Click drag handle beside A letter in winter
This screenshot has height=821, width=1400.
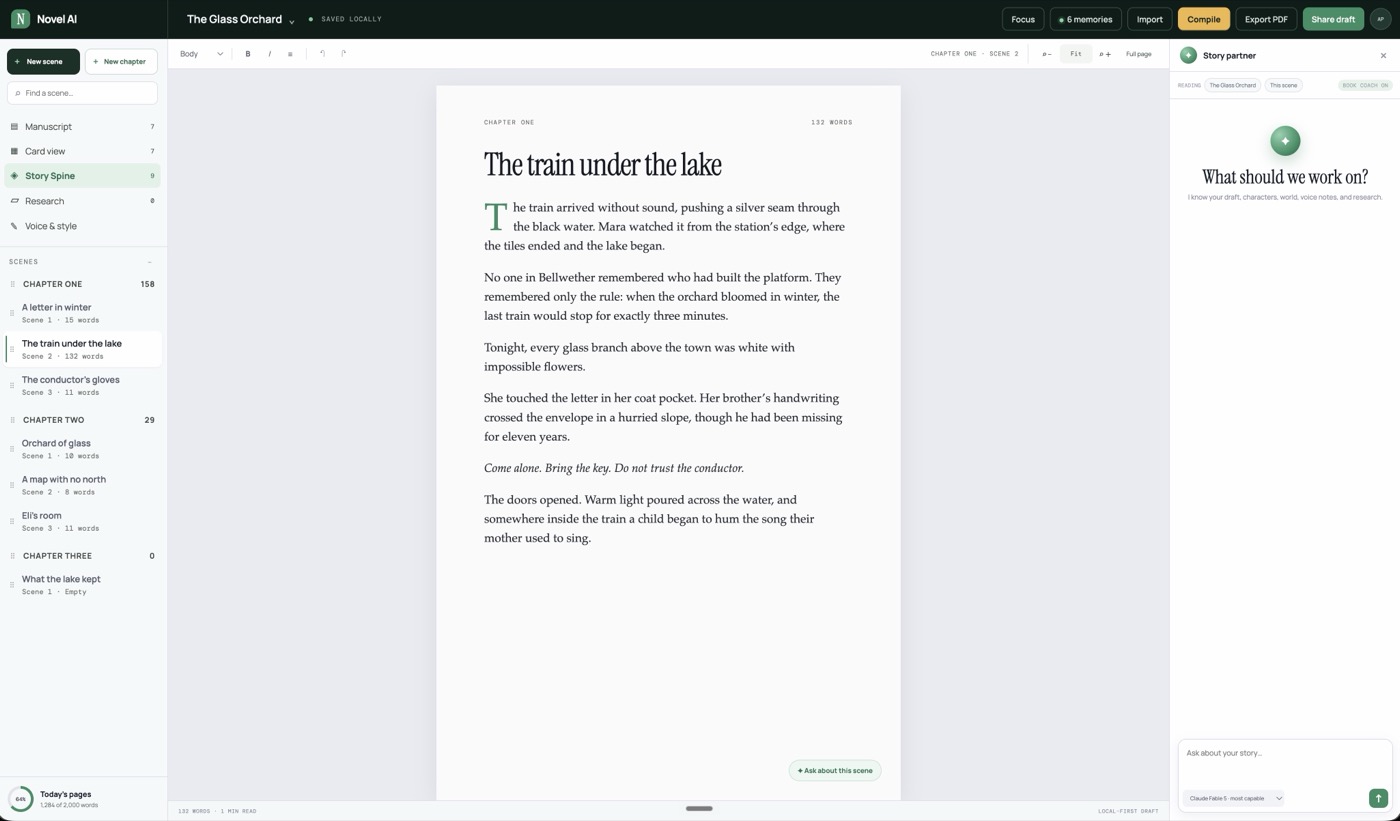pyautogui.click(x=12, y=313)
